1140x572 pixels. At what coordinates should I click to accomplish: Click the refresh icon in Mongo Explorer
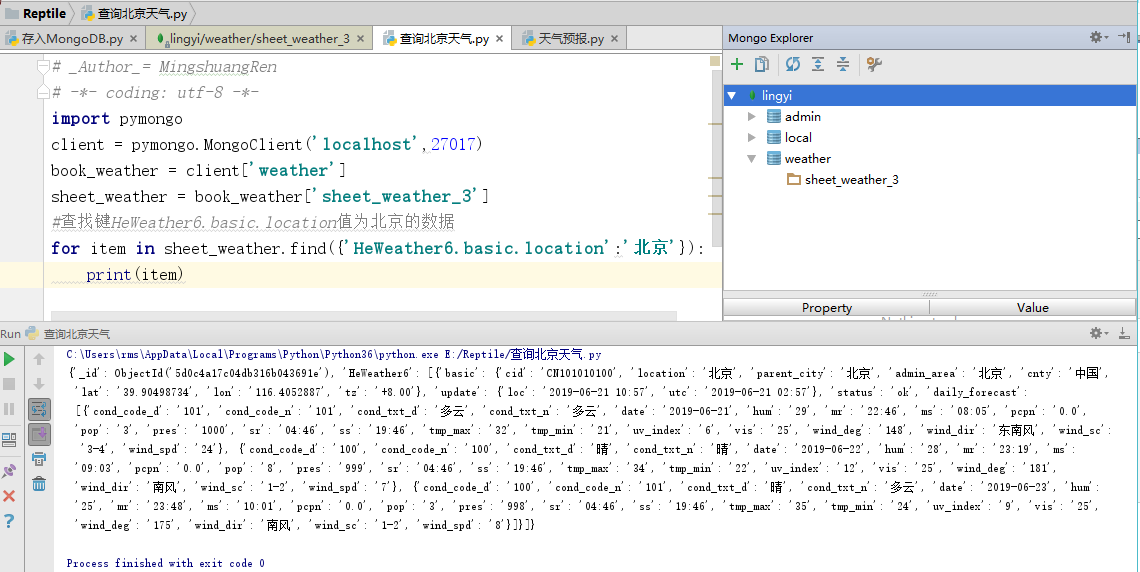point(792,65)
